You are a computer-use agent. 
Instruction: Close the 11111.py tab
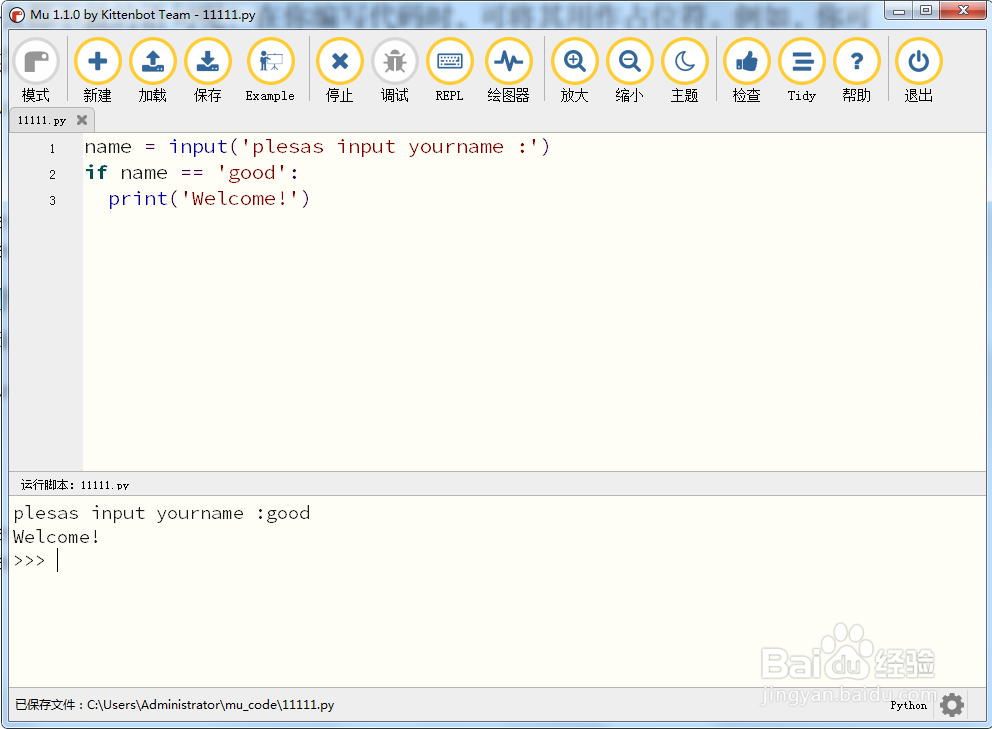point(82,119)
